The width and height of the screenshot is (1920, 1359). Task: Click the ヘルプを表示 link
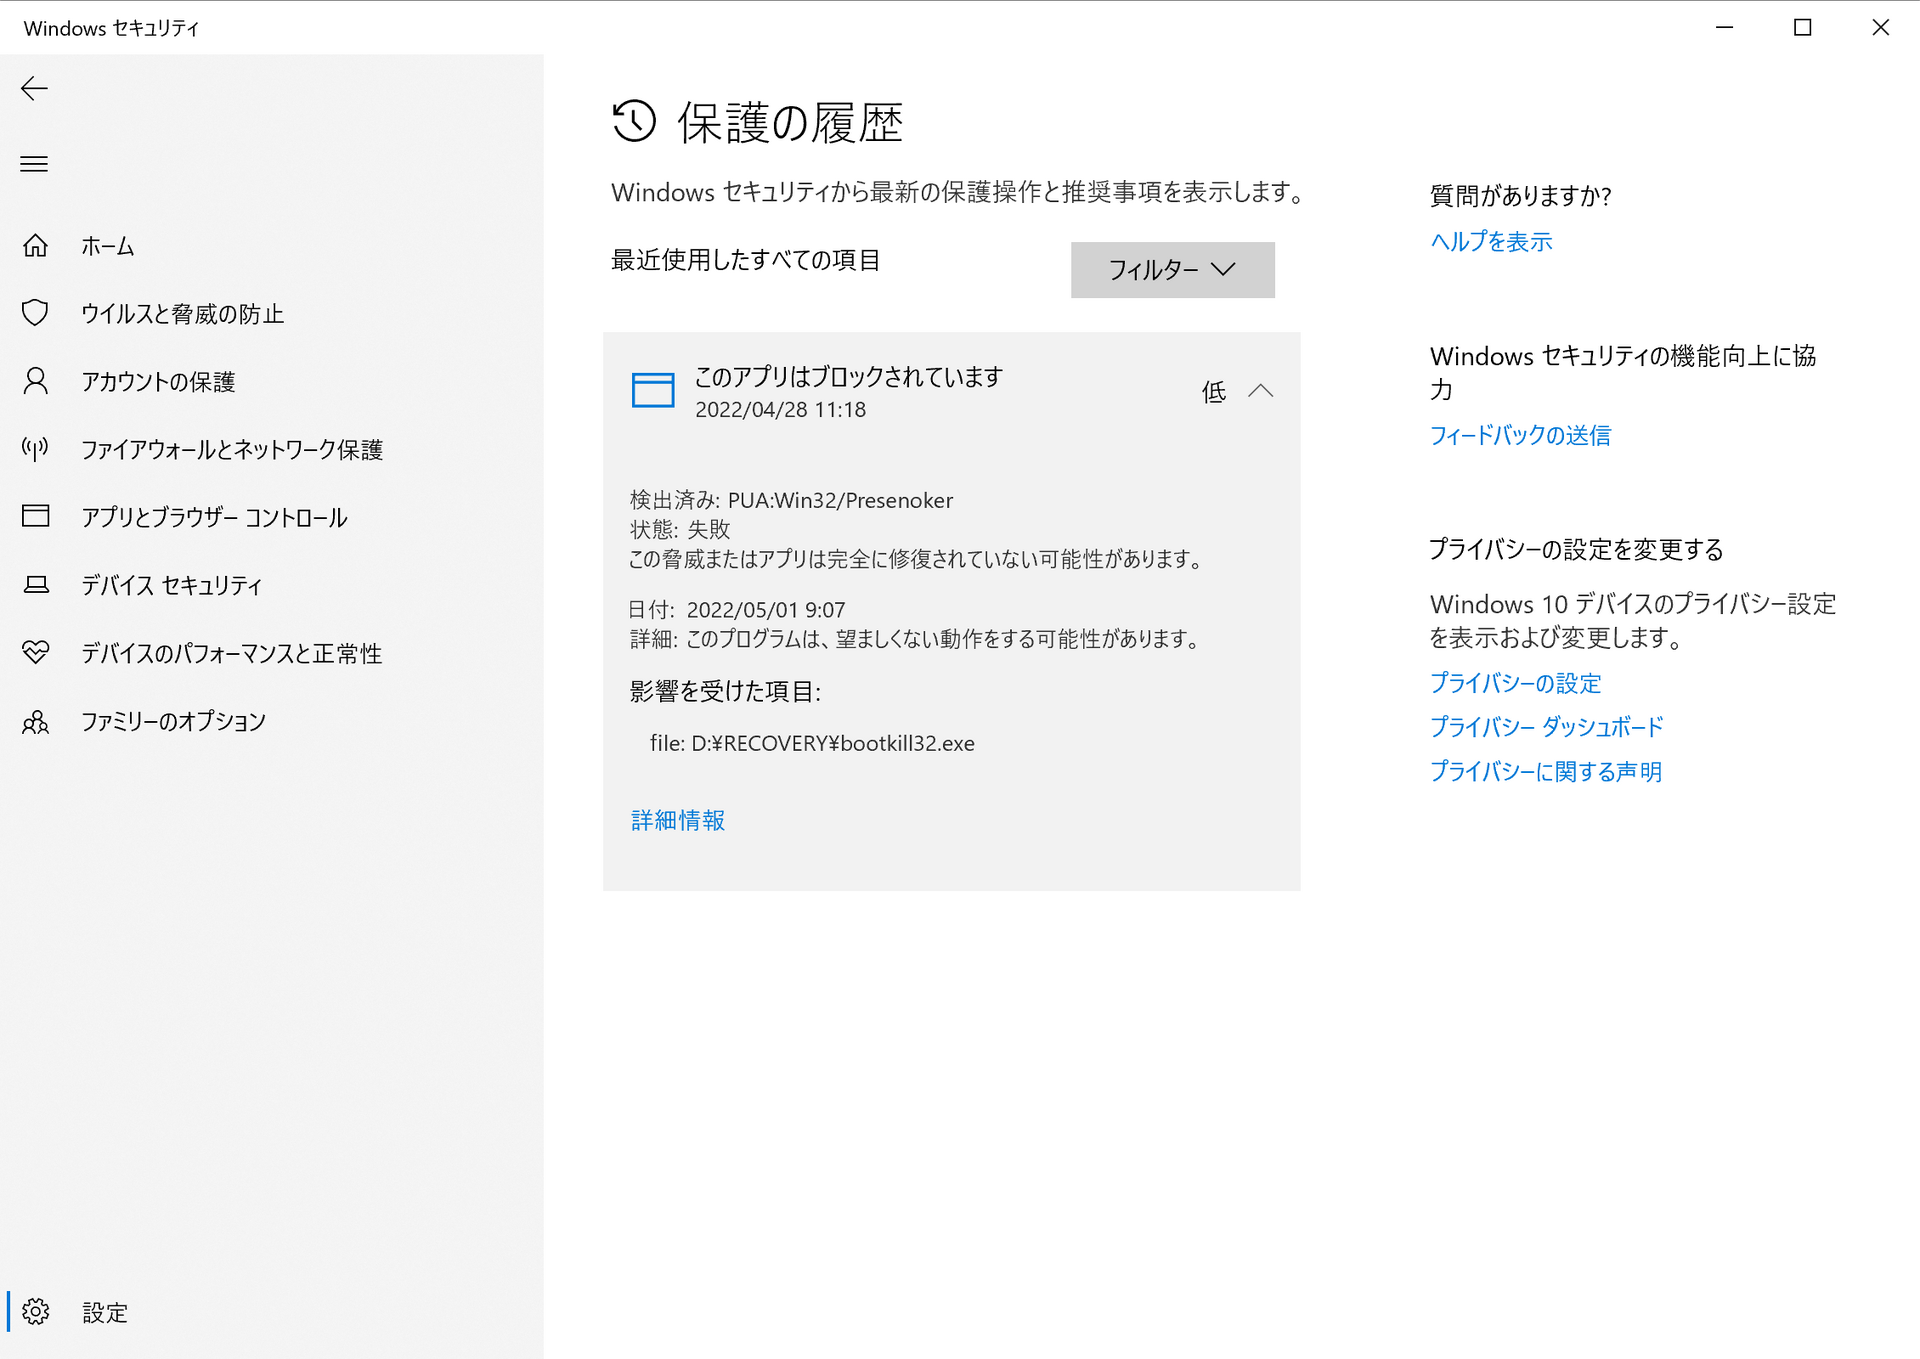(1491, 242)
